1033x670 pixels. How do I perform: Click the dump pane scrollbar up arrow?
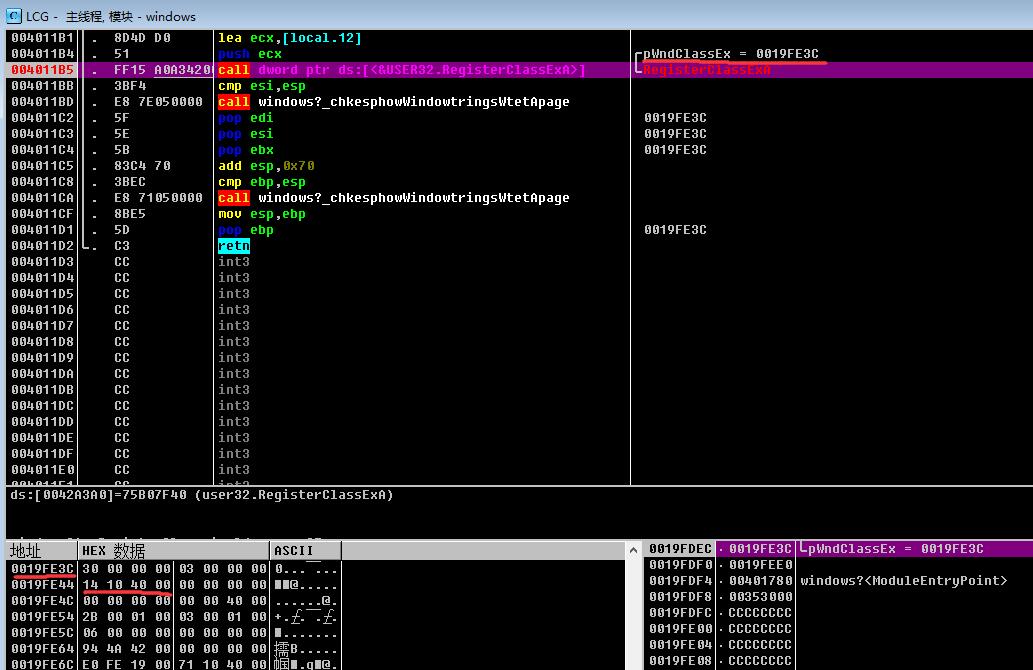point(633,550)
